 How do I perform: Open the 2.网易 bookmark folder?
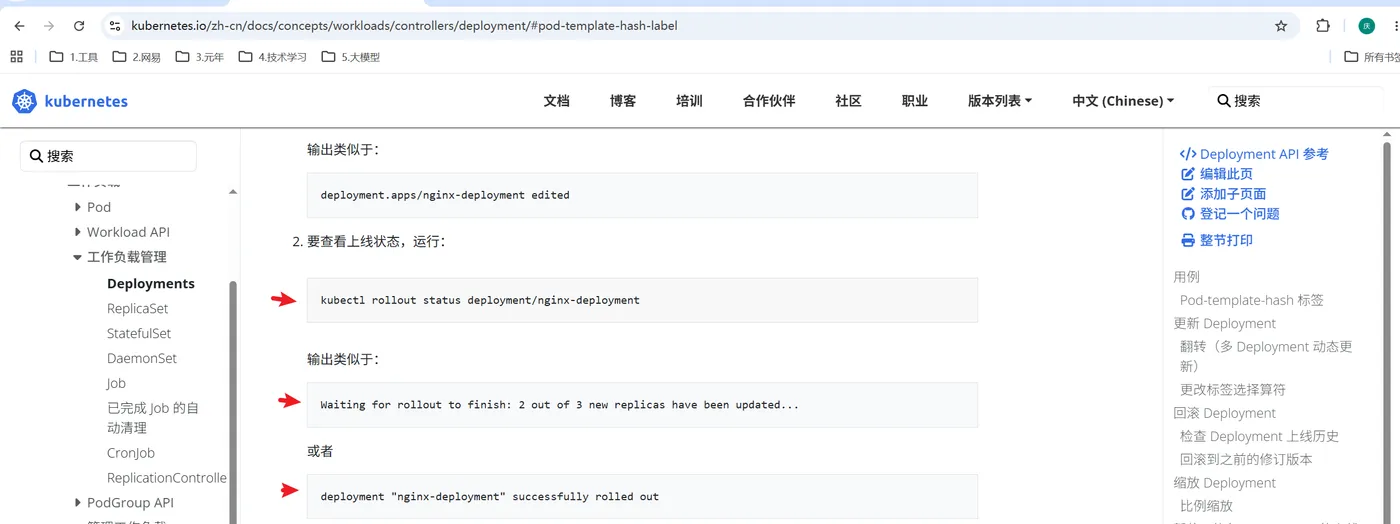point(136,57)
